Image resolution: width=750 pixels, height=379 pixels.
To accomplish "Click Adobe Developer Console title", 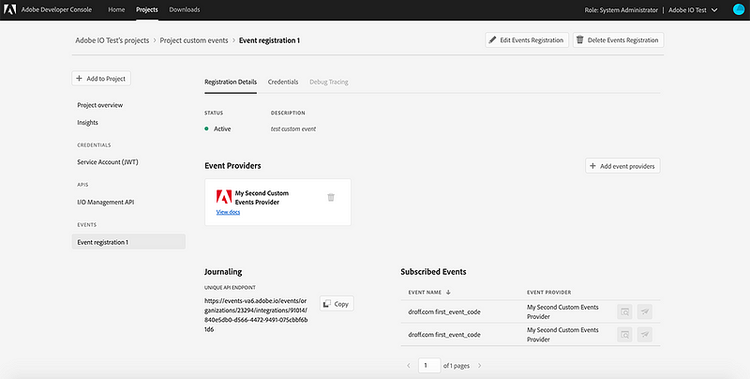I will (56, 10).
